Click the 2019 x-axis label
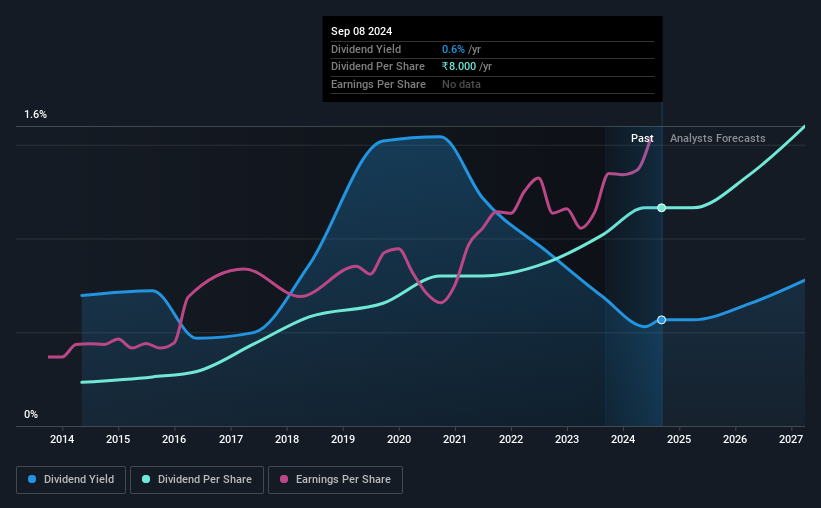The image size is (821, 508). coord(343,439)
